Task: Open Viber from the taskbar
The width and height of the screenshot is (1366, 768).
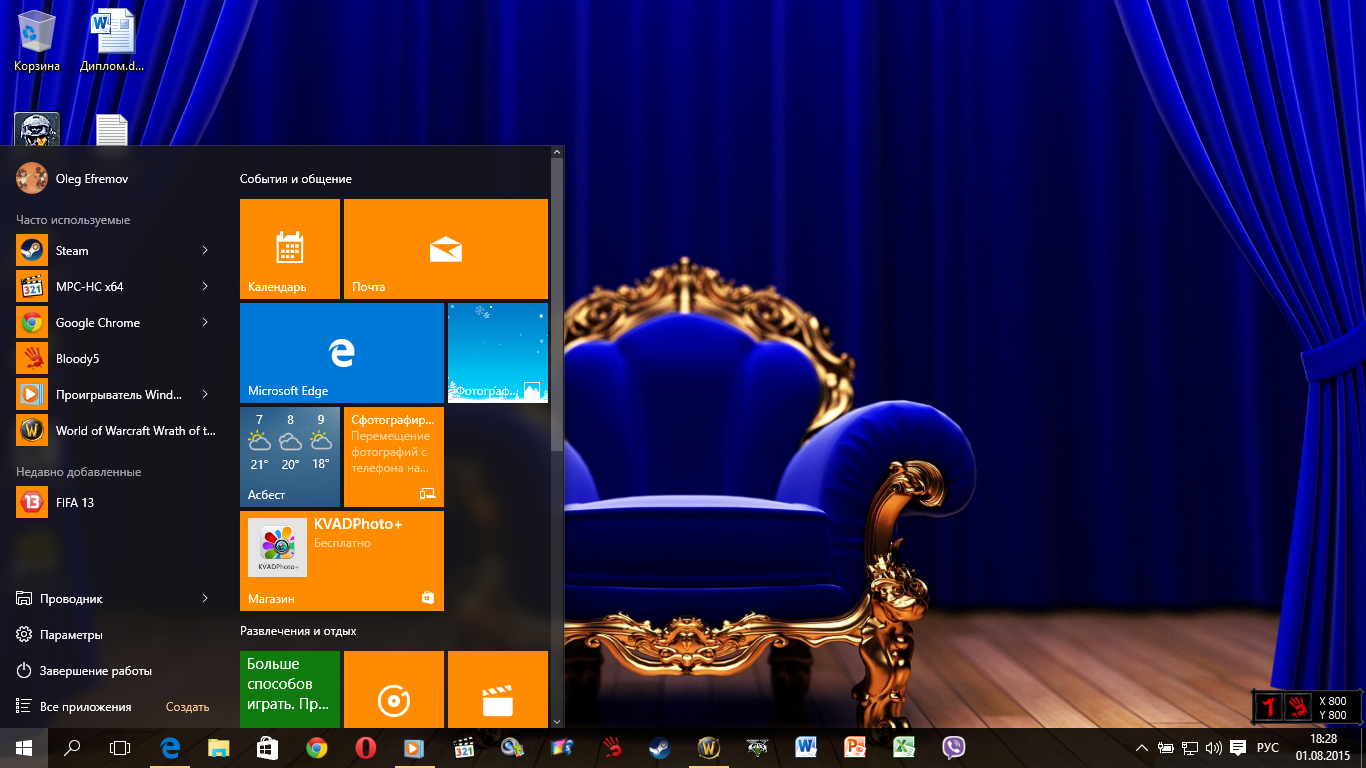Action: point(953,747)
